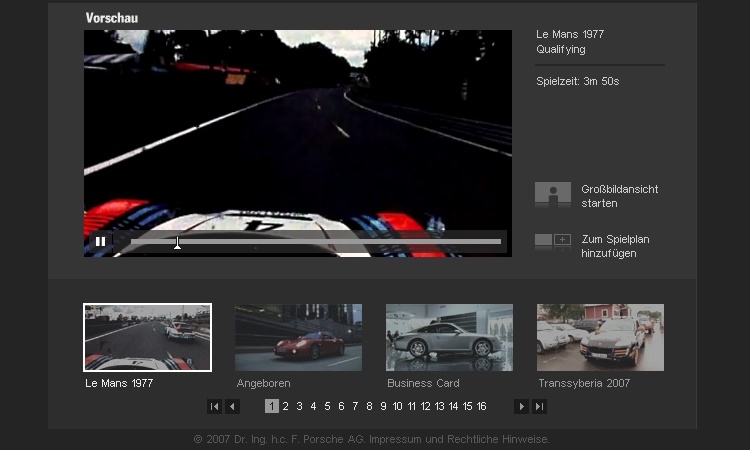This screenshot has width=750, height=450.
Task: Select page 1 in pagination
Action: pyautogui.click(x=272, y=406)
